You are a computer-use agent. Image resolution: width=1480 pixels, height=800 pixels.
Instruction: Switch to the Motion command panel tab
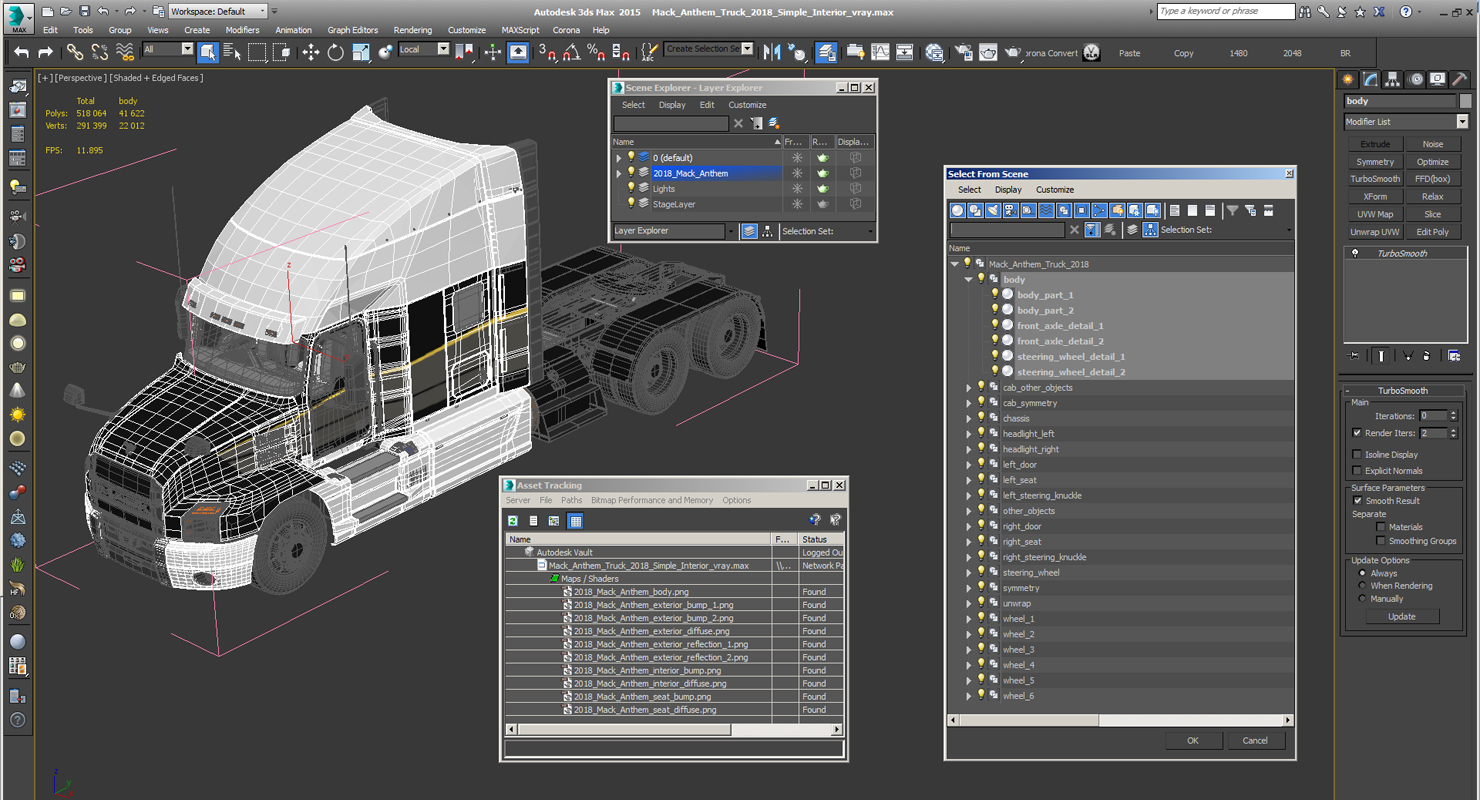click(x=1415, y=80)
